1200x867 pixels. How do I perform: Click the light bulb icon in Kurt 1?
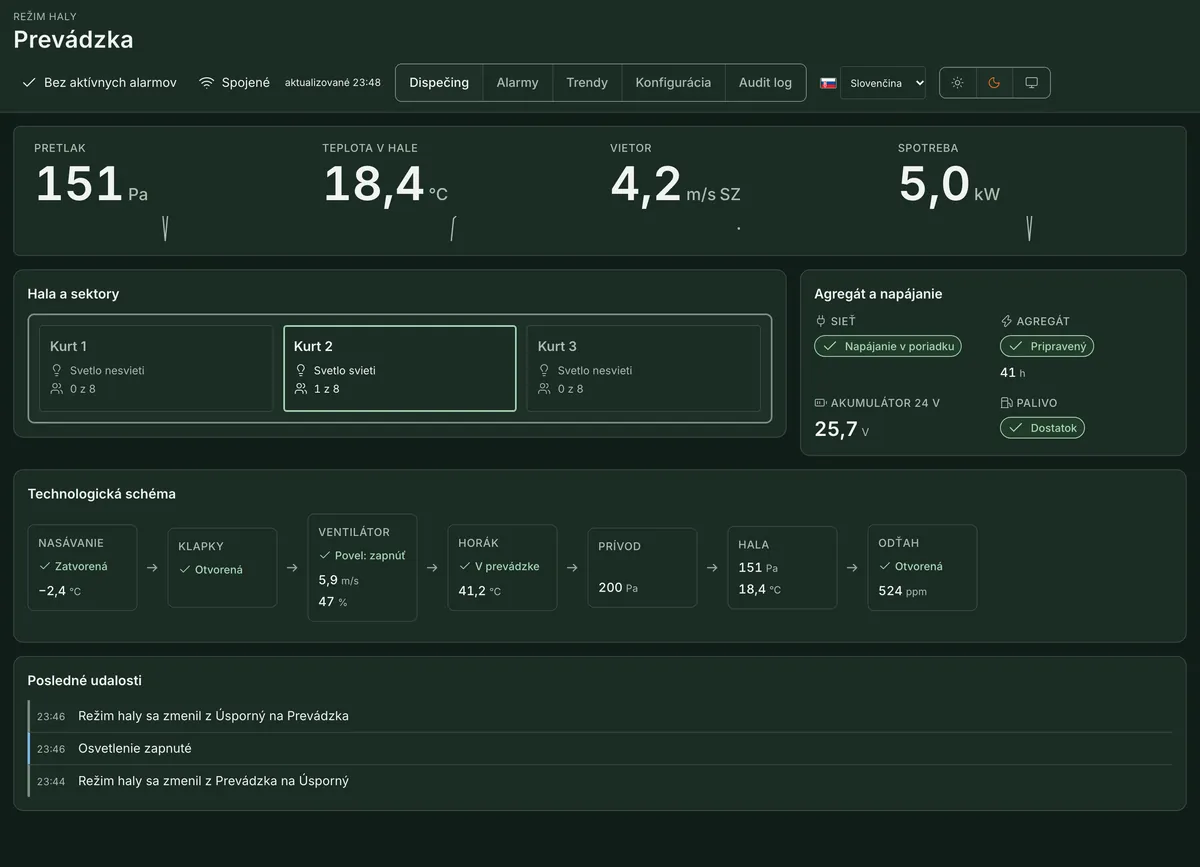pyautogui.click(x=57, y=370)
